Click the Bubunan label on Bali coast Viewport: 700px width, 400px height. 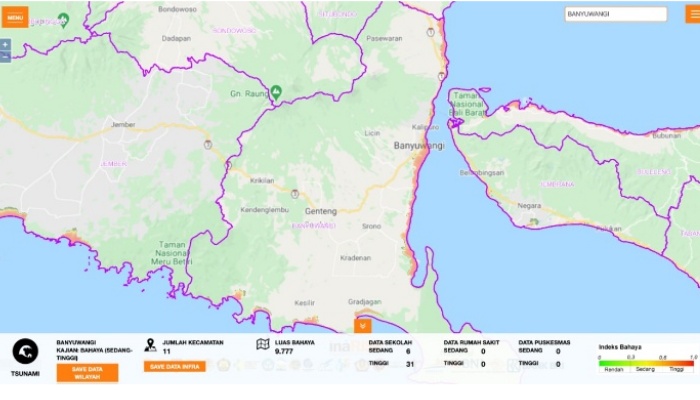tap(667, 135)
